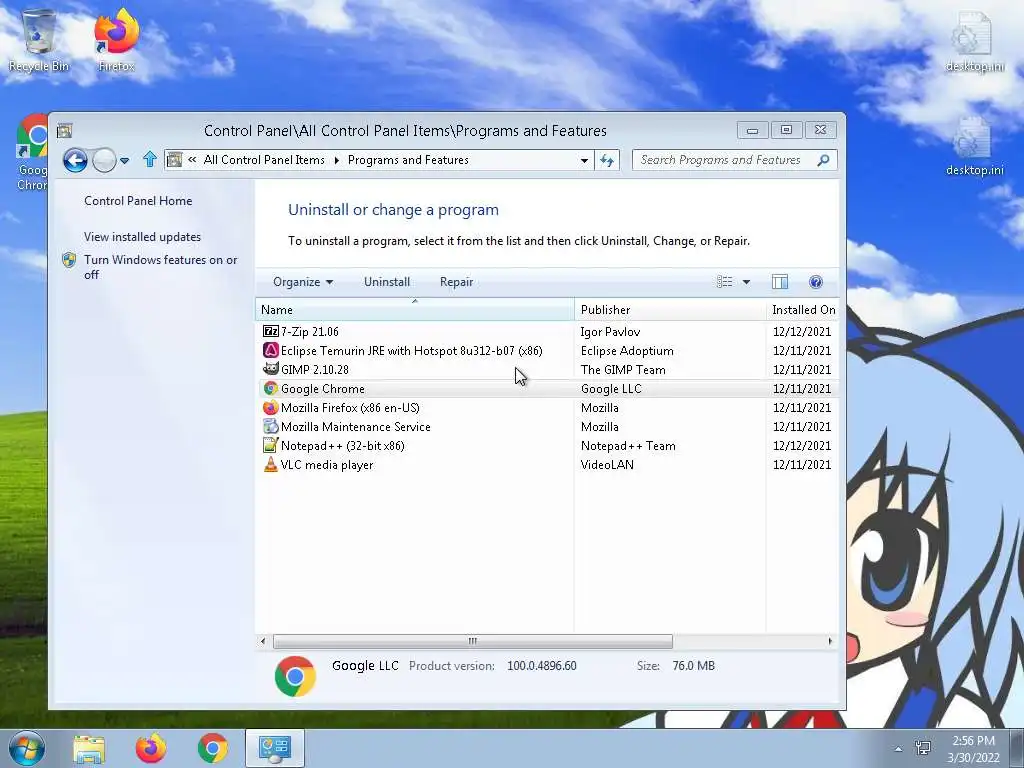Screen dimensions: 1024x768
Task: Go up one level with the Up arrow
Action: tap(150, 159)
